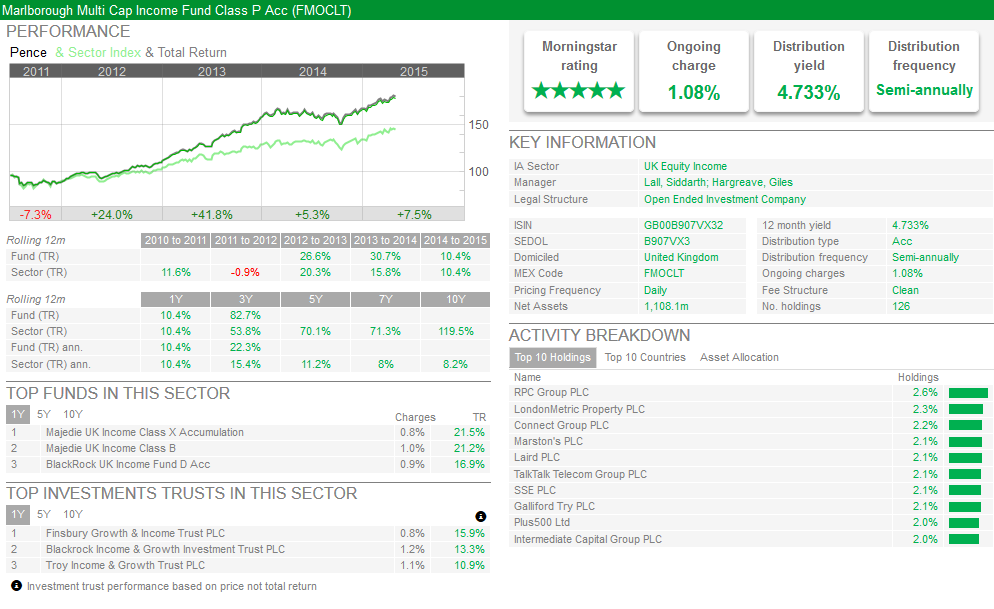Image resolution: width=994 pixels, height=609 pixels.
Task: Click the +24.0% return under 2012
Action: [112, 215]
